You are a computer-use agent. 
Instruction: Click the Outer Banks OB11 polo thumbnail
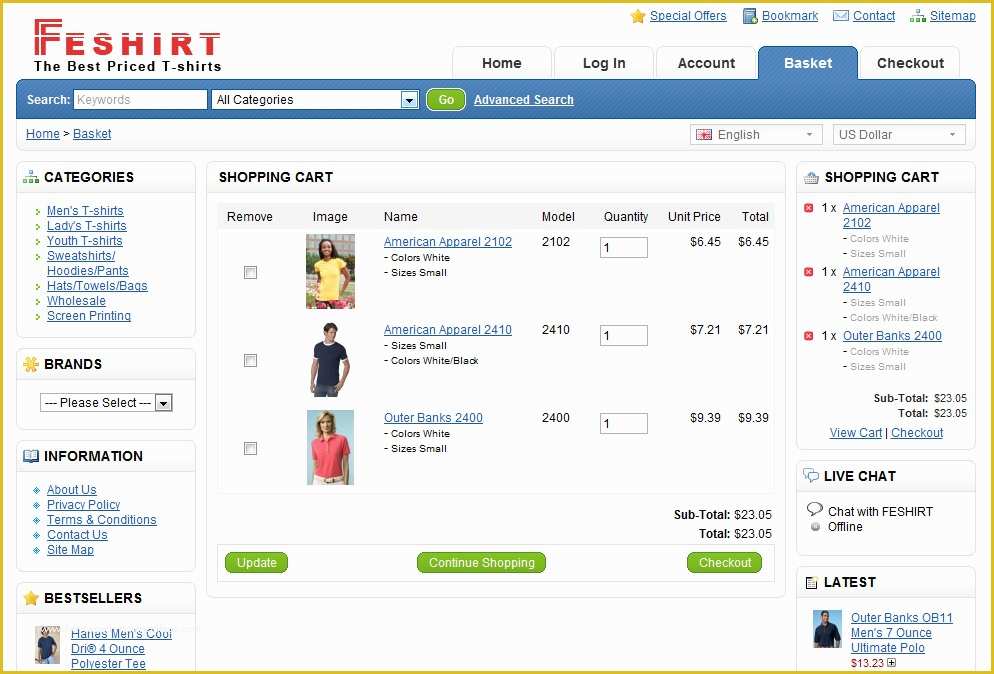(827, 628)
